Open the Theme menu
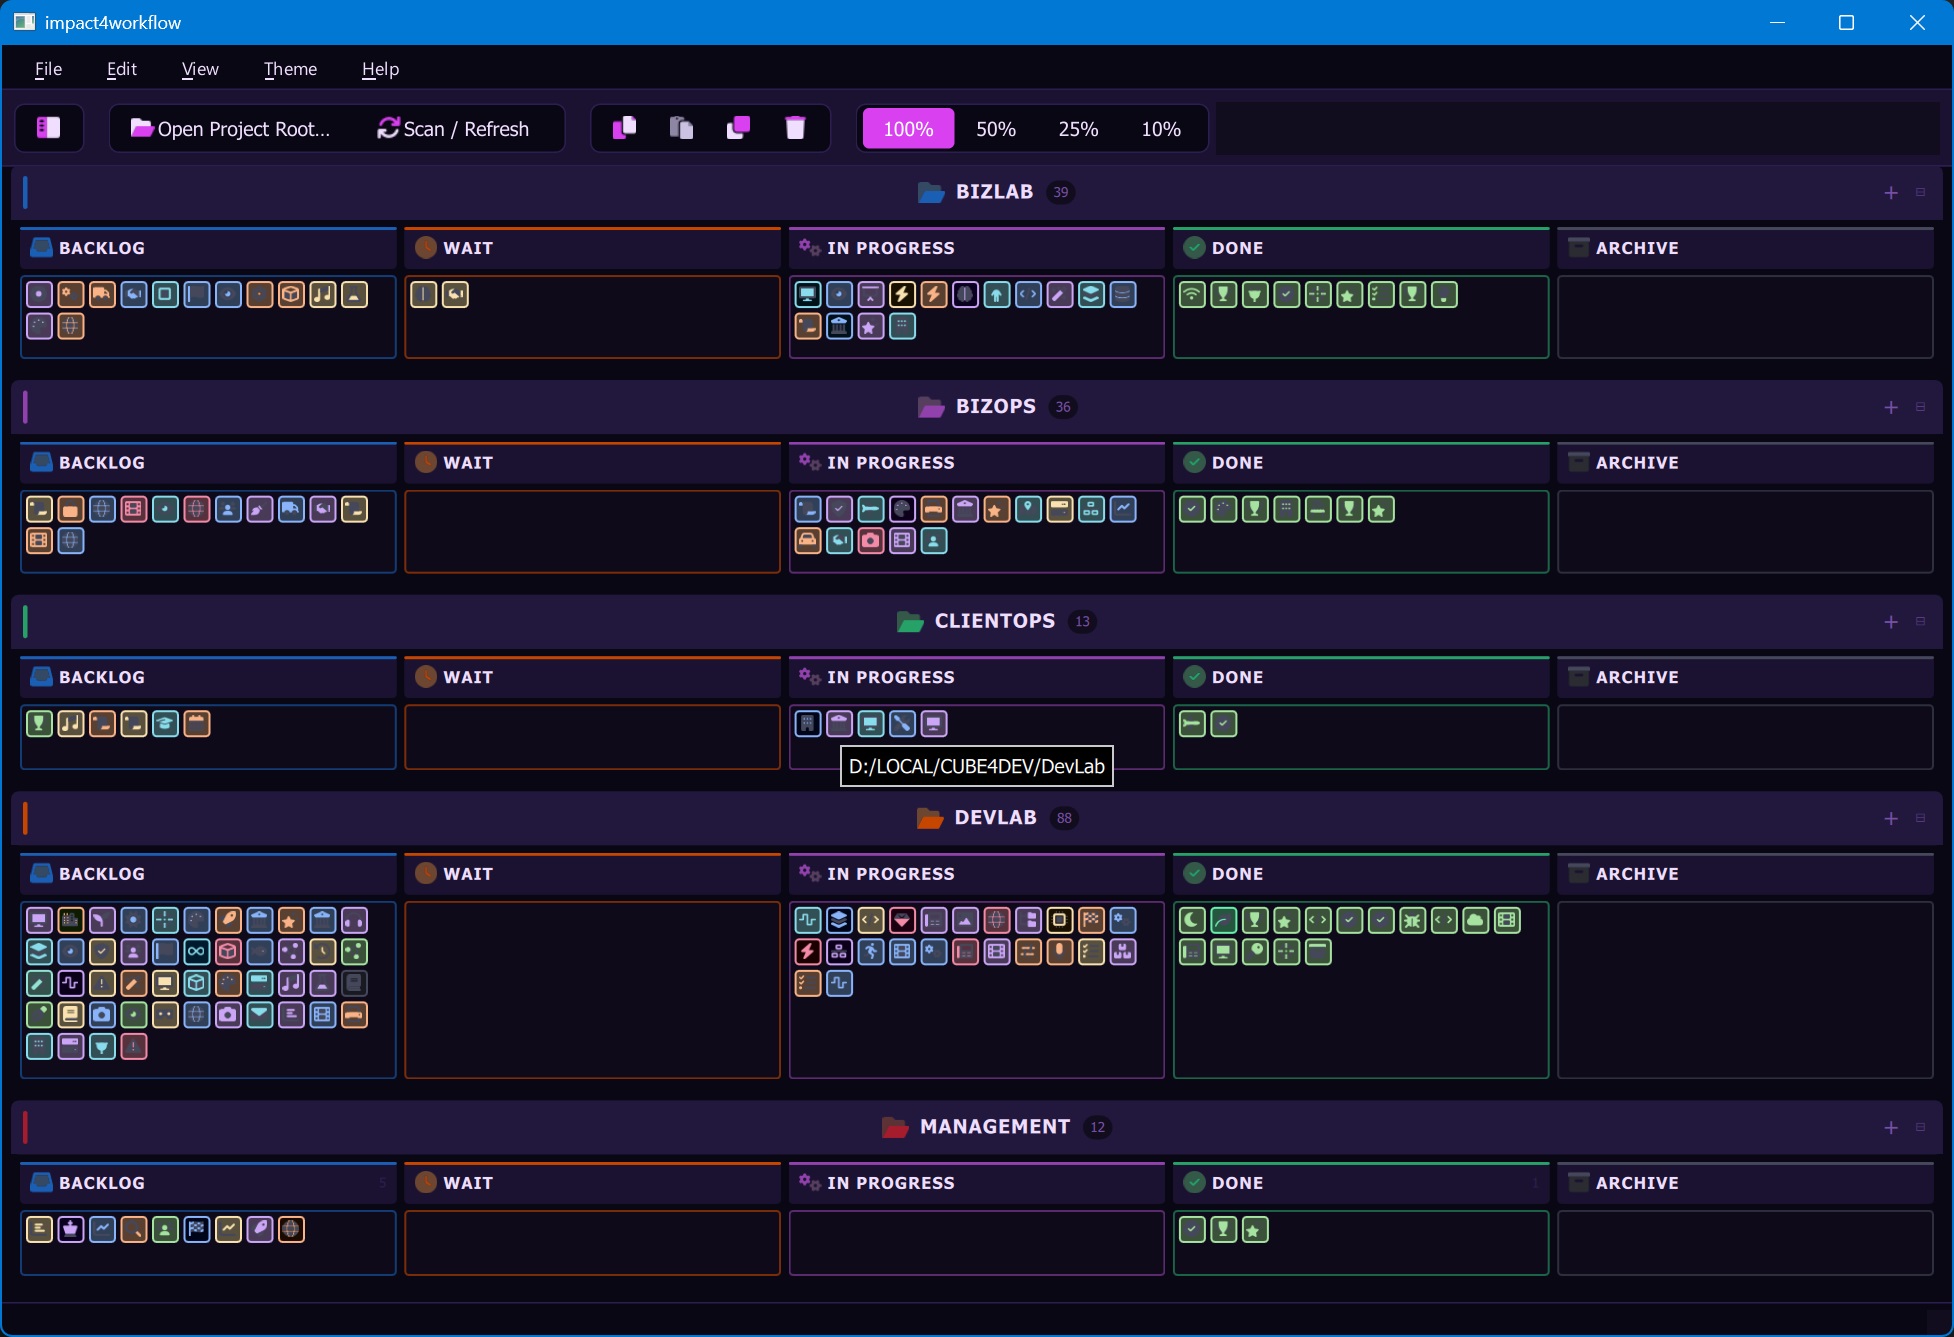Viewport: 1954px width, 1337px height. [x=290, y=69]
